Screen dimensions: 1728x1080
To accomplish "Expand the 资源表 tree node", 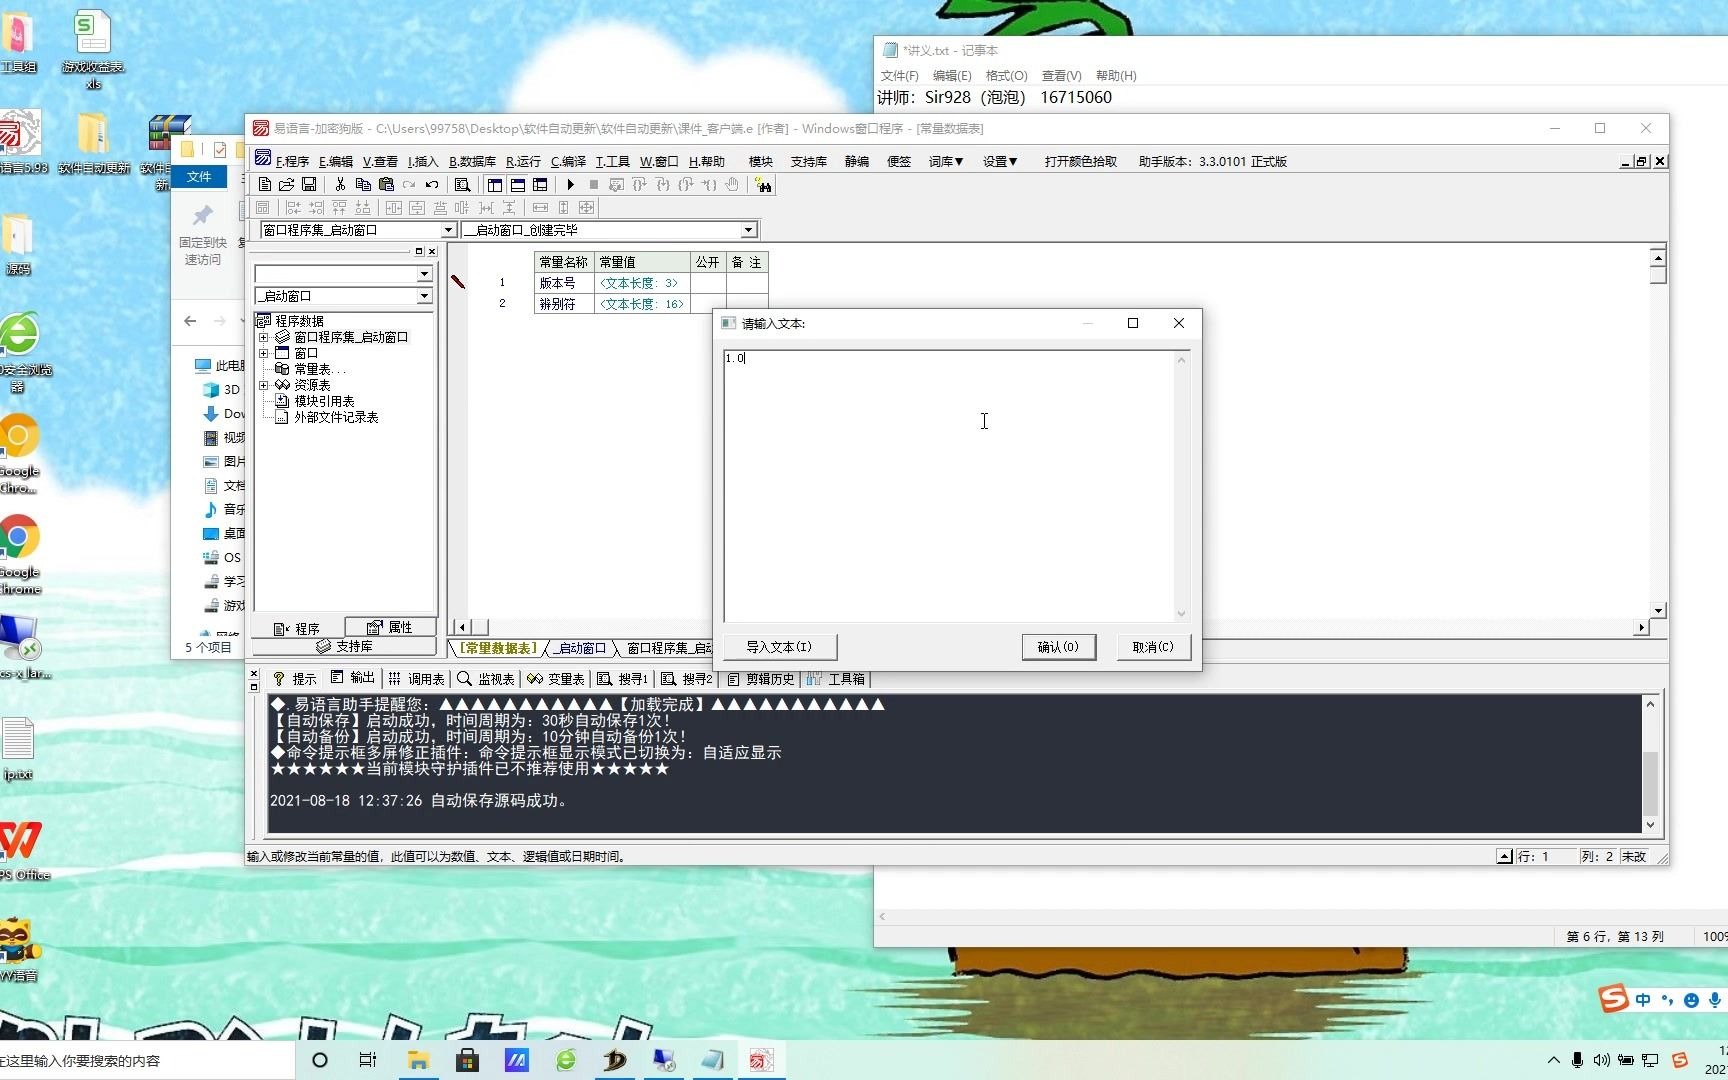I will tap(264, 385).
